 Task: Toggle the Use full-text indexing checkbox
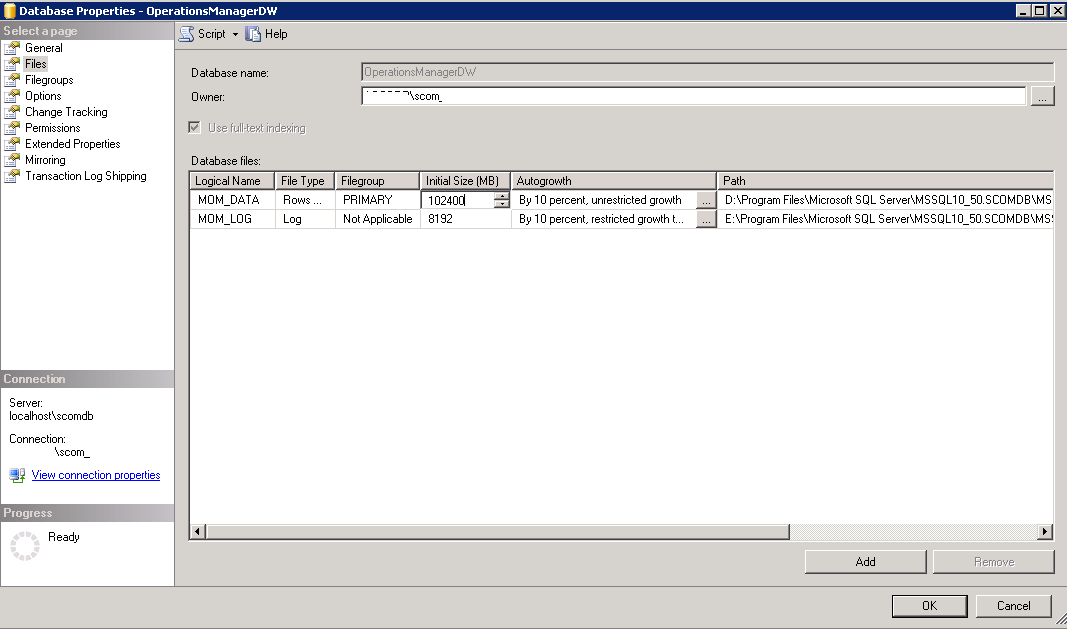[195, 127]
